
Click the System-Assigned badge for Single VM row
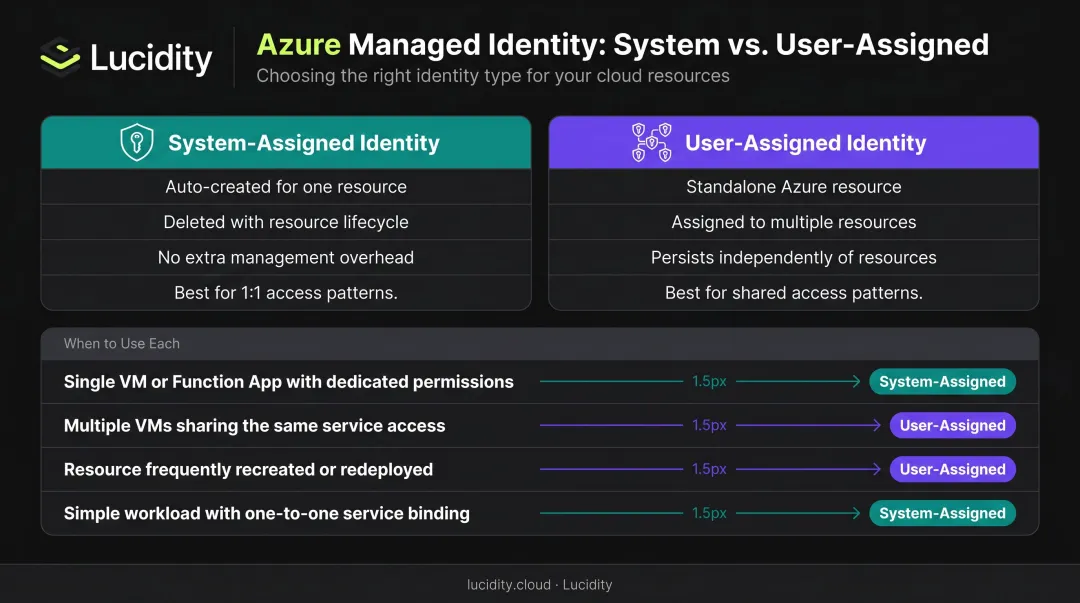942,382
